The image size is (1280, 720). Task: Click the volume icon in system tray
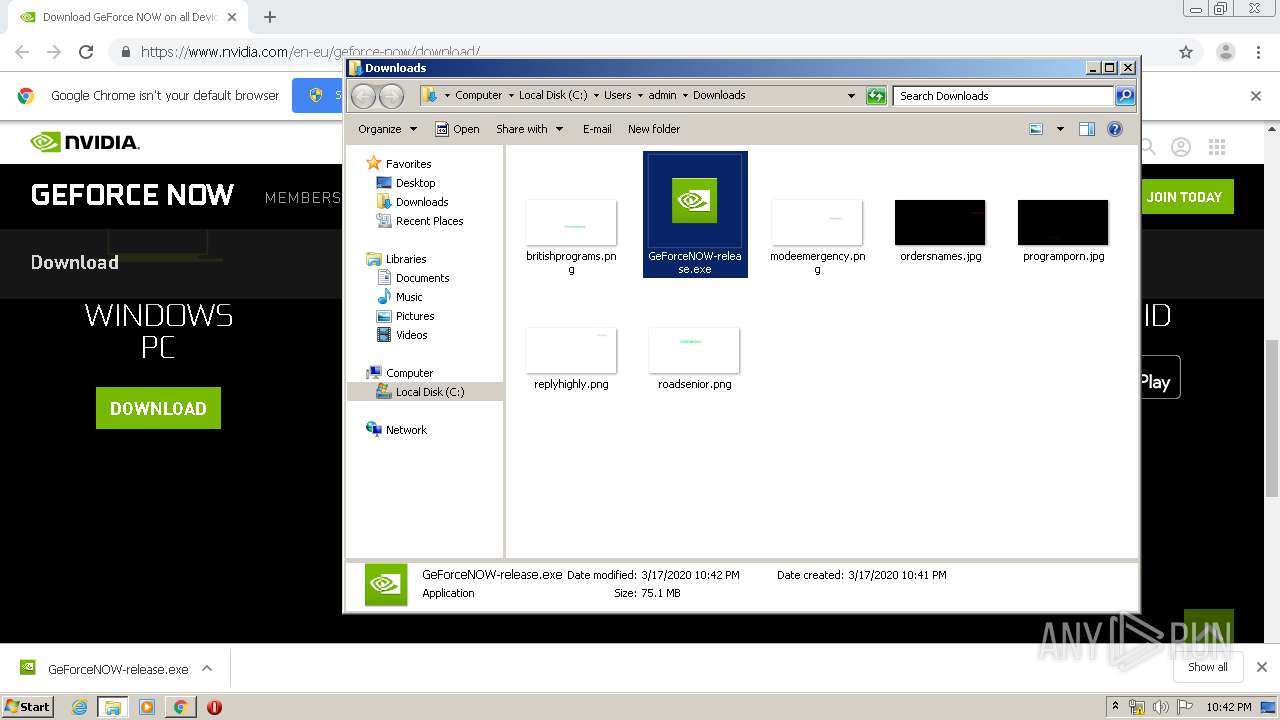click(x=1161, y=707)
